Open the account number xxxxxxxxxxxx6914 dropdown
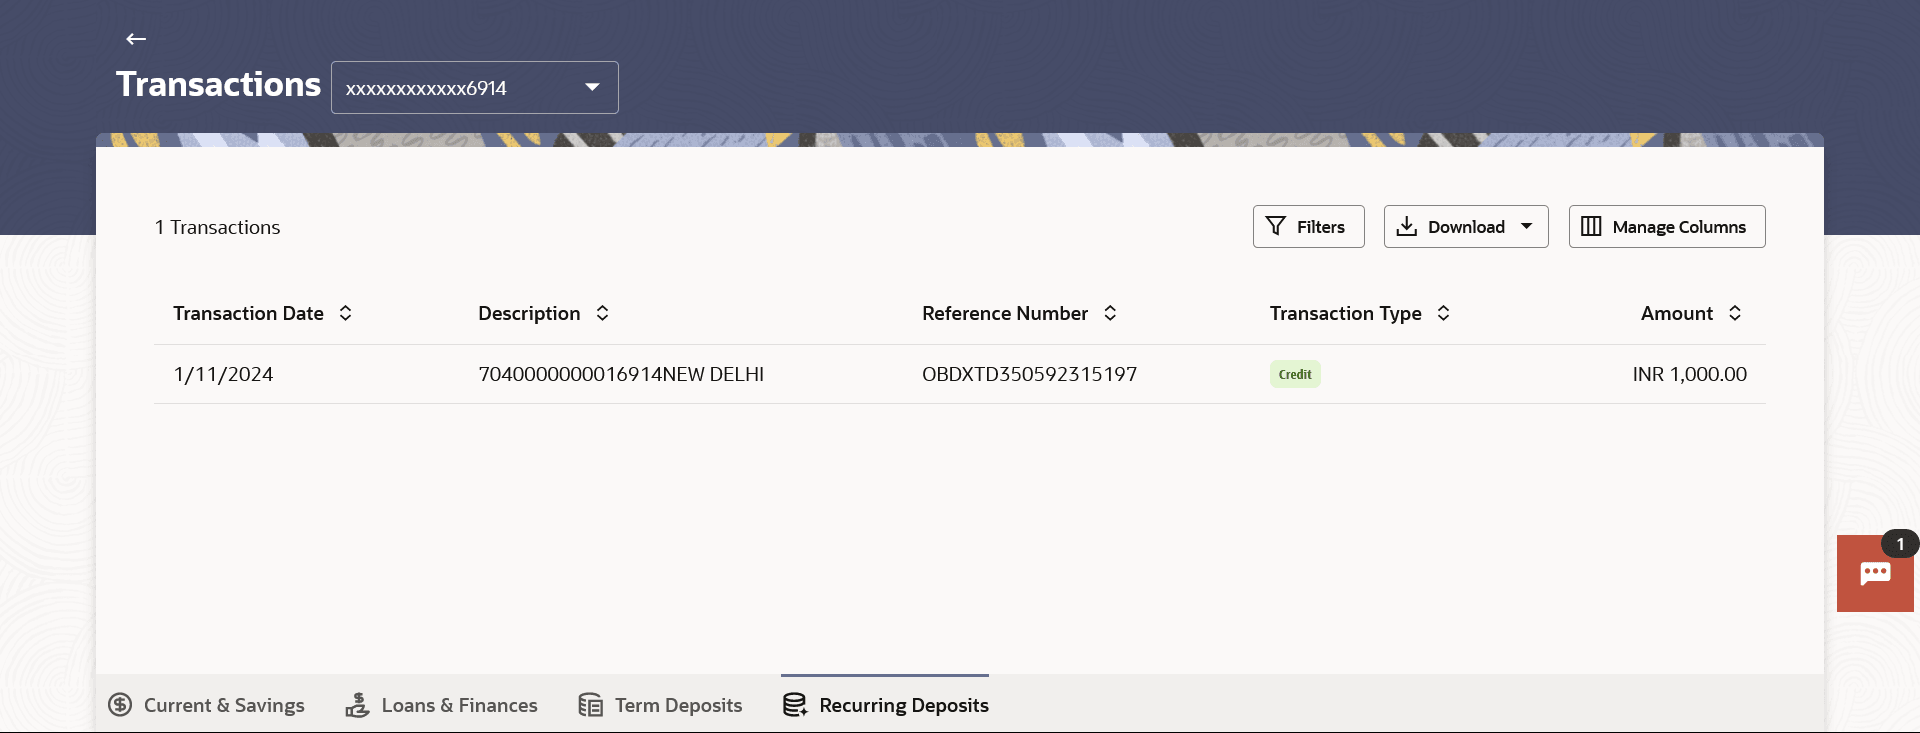This screenshot has width=1920, height=733. pos(475,88)
